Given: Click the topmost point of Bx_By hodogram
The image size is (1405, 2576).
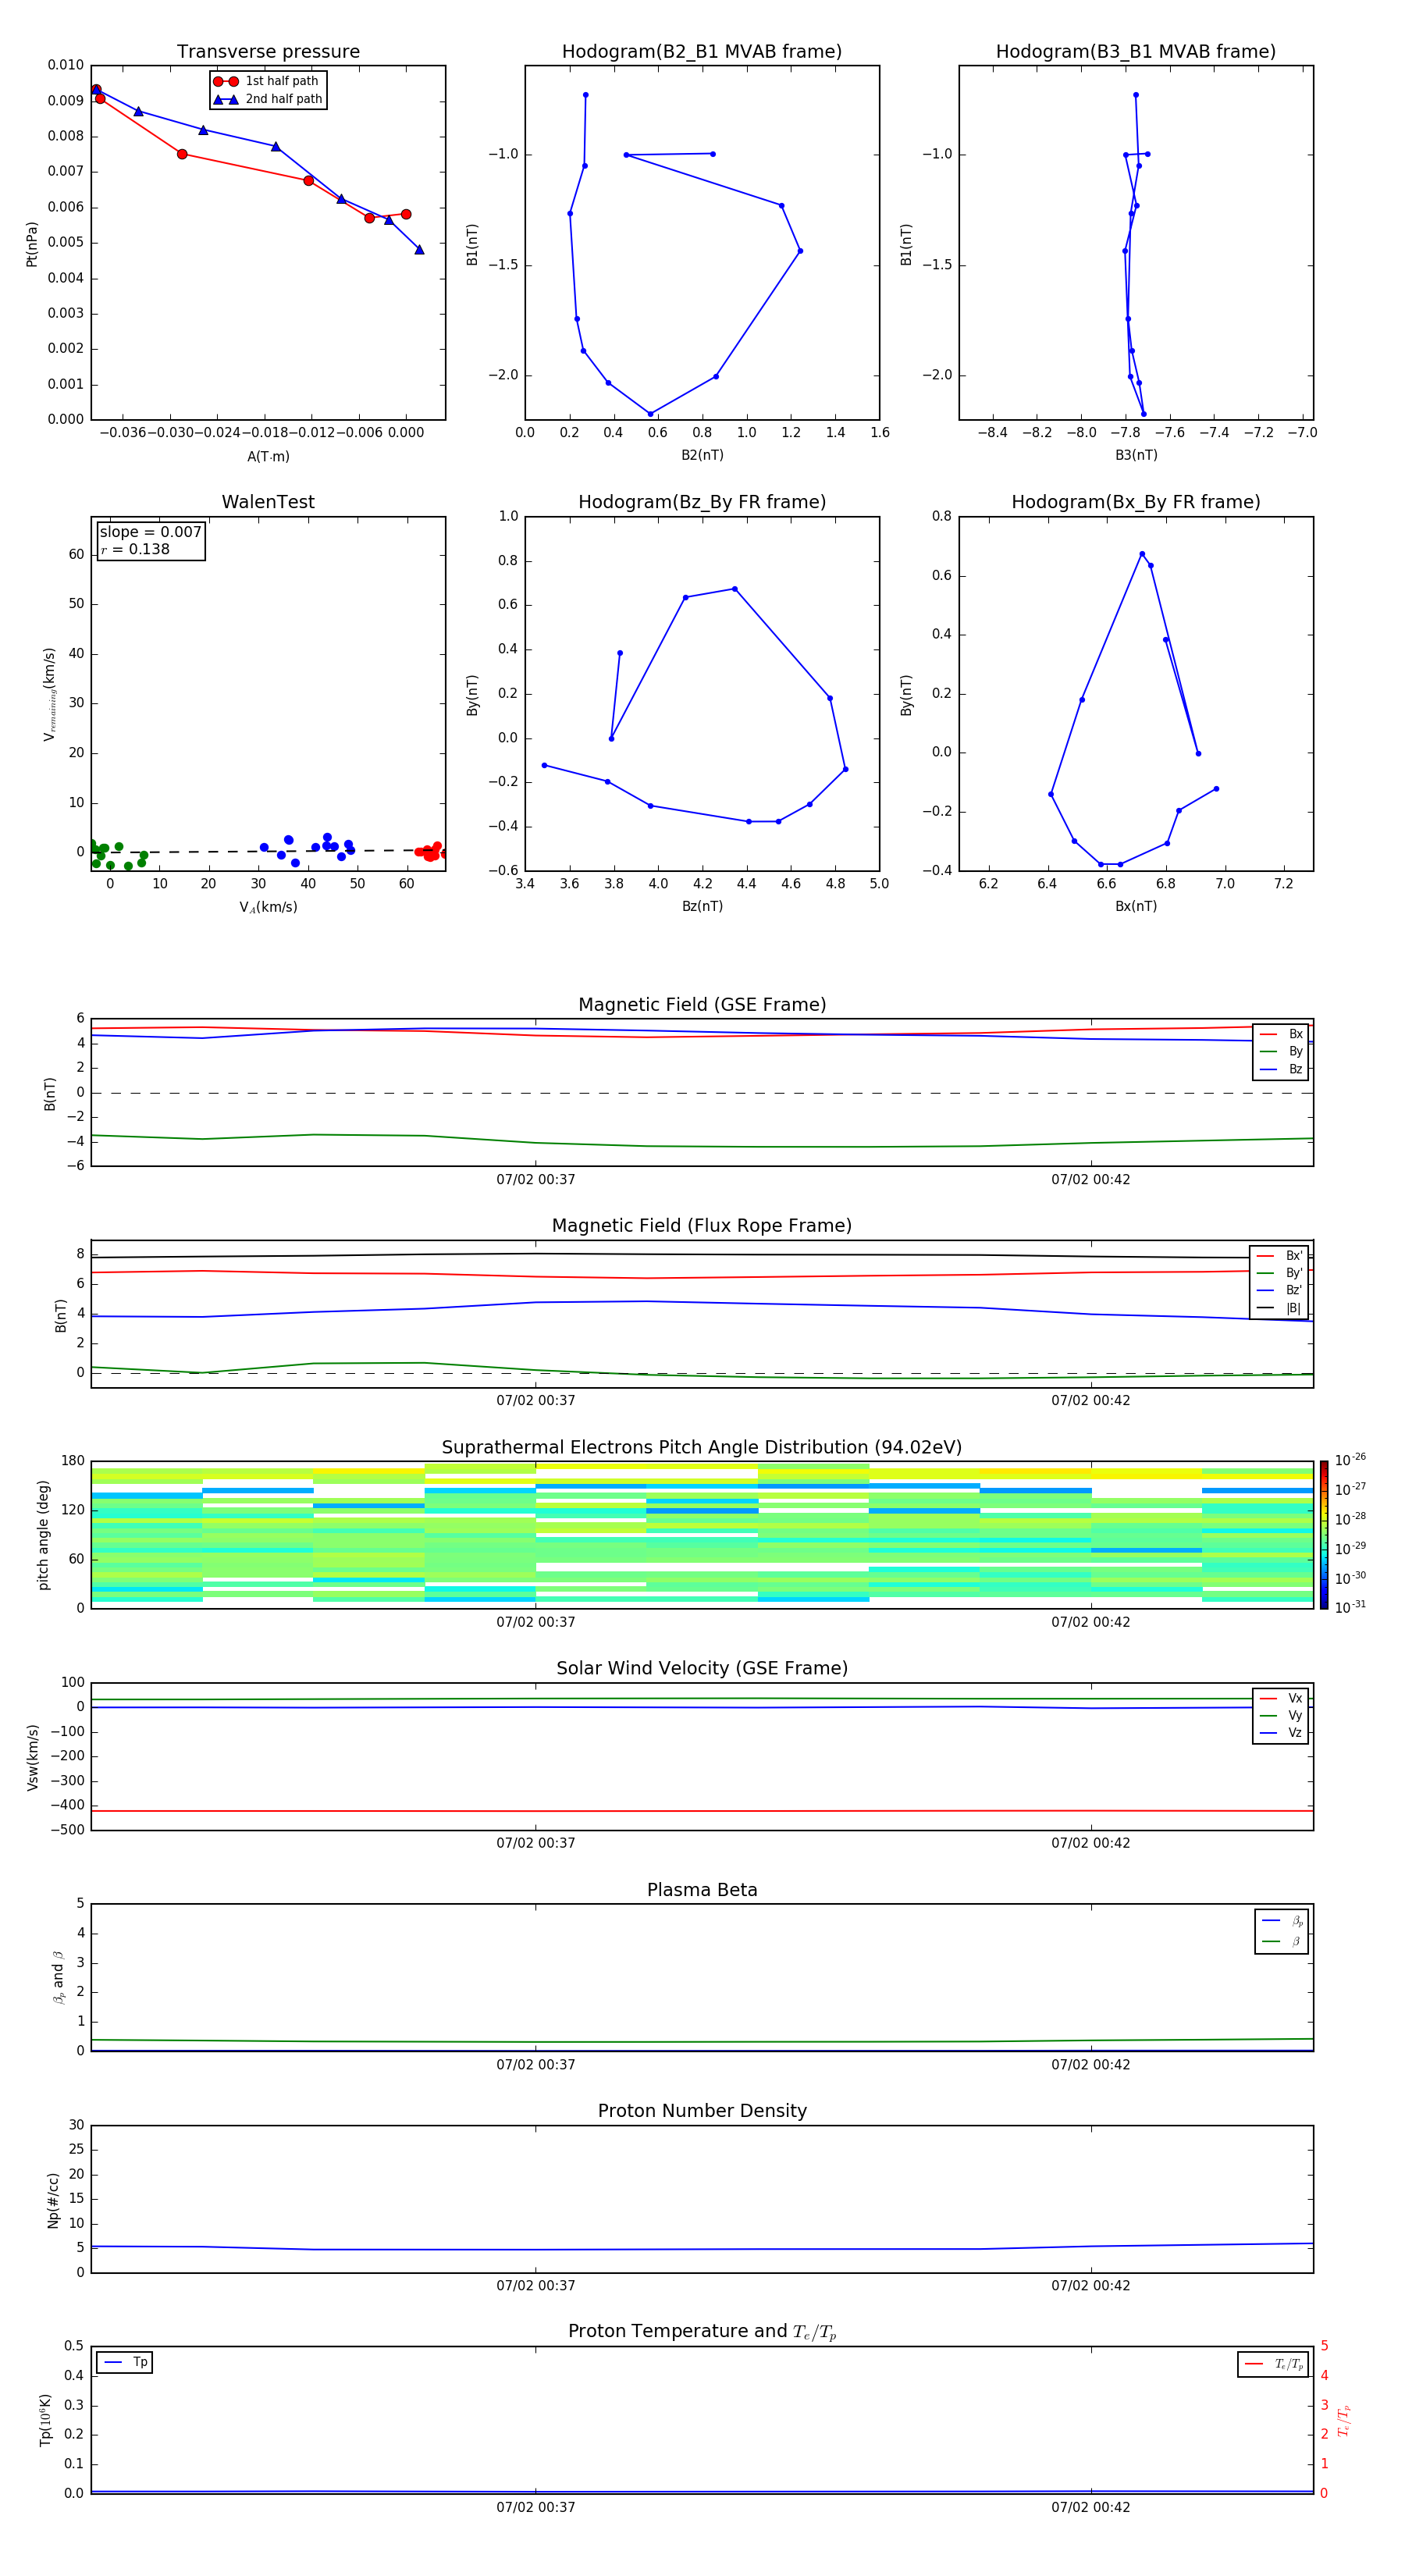Looking at the screenshot, I should [x=1142, y=554].
